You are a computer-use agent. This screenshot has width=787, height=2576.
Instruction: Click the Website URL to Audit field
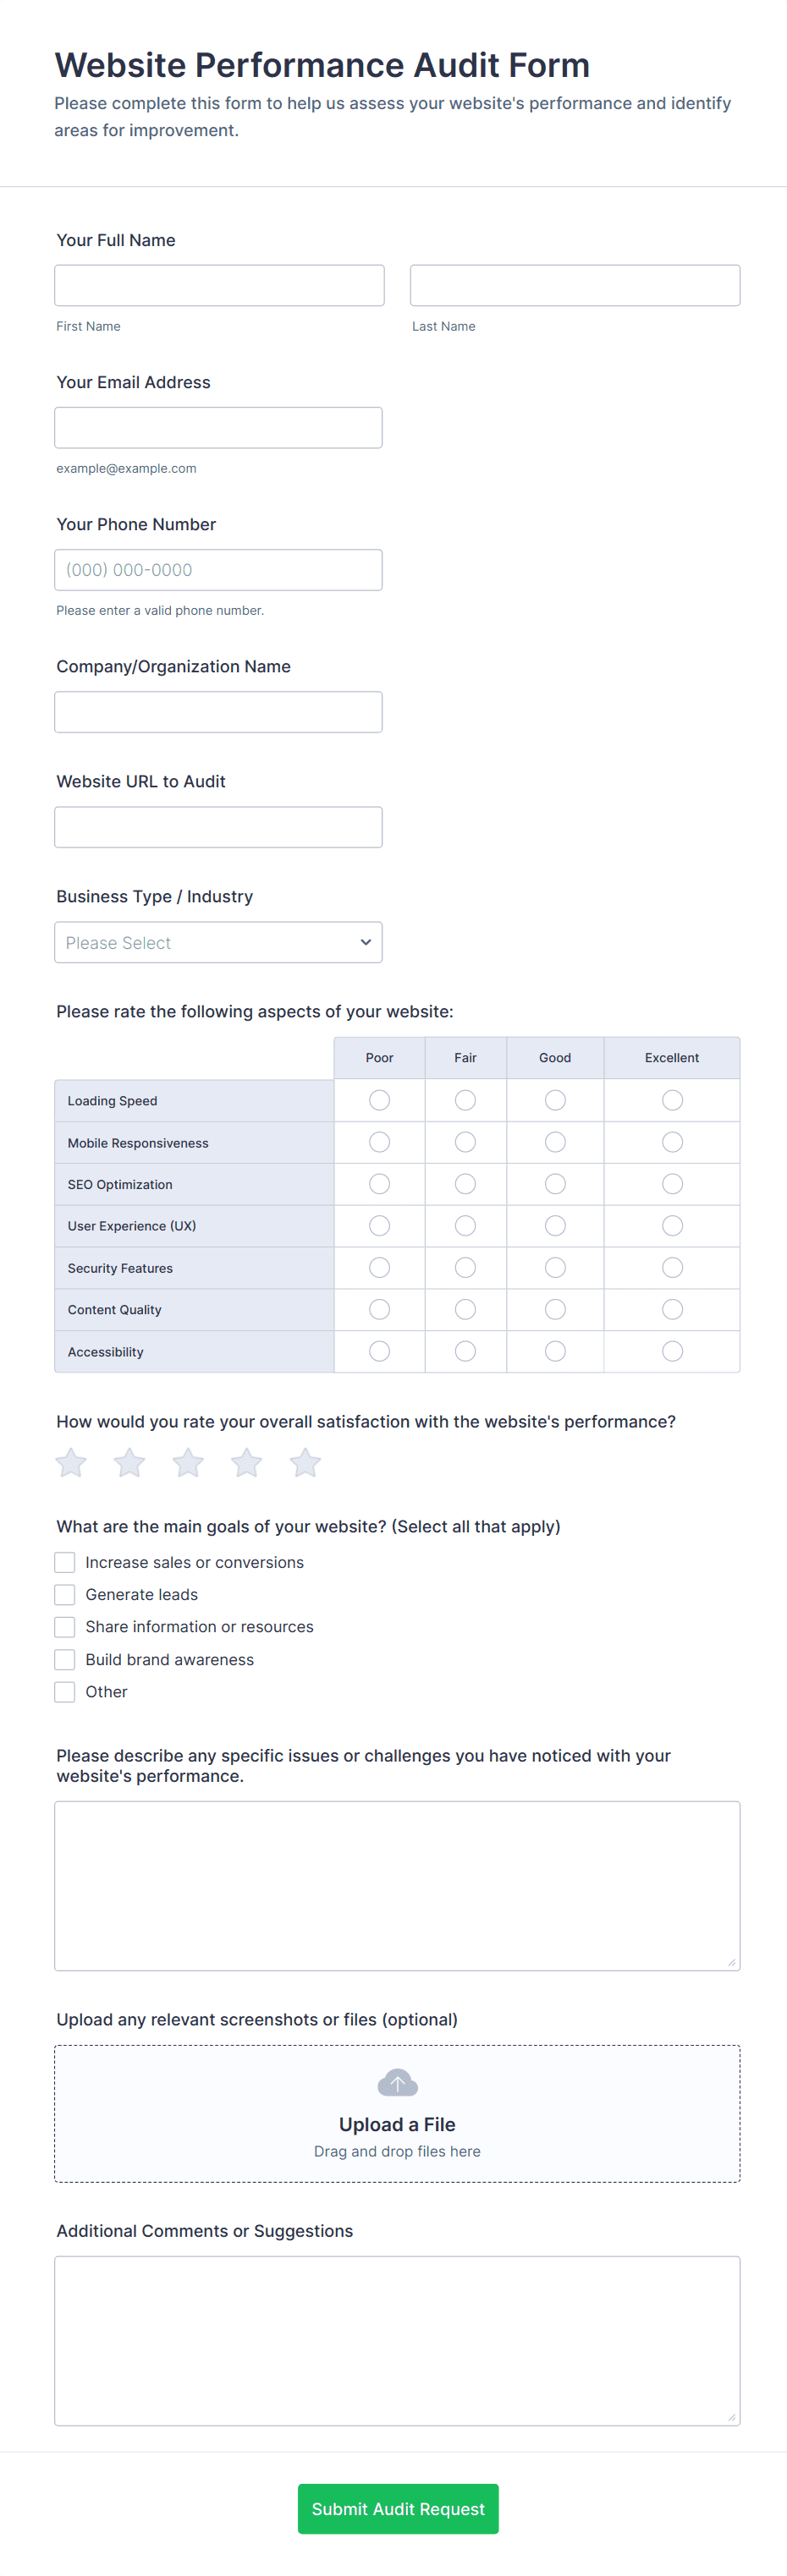click(x=218, y=827)
